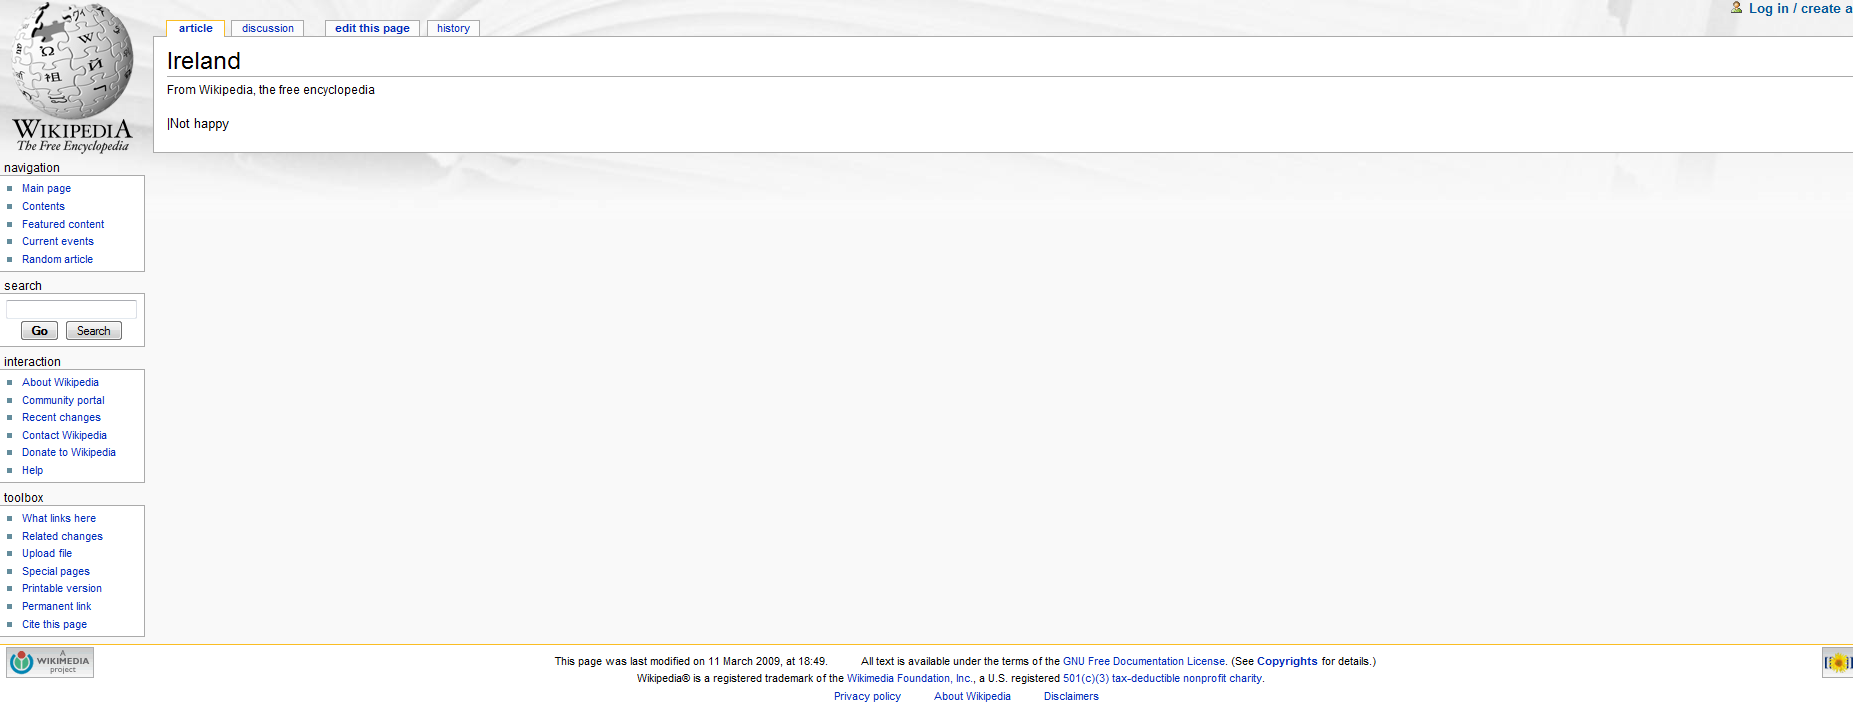Click the MediaWiki sunflower badge
The height and width of the screenshot is (717, 1853).
[x=1837, y=662]
